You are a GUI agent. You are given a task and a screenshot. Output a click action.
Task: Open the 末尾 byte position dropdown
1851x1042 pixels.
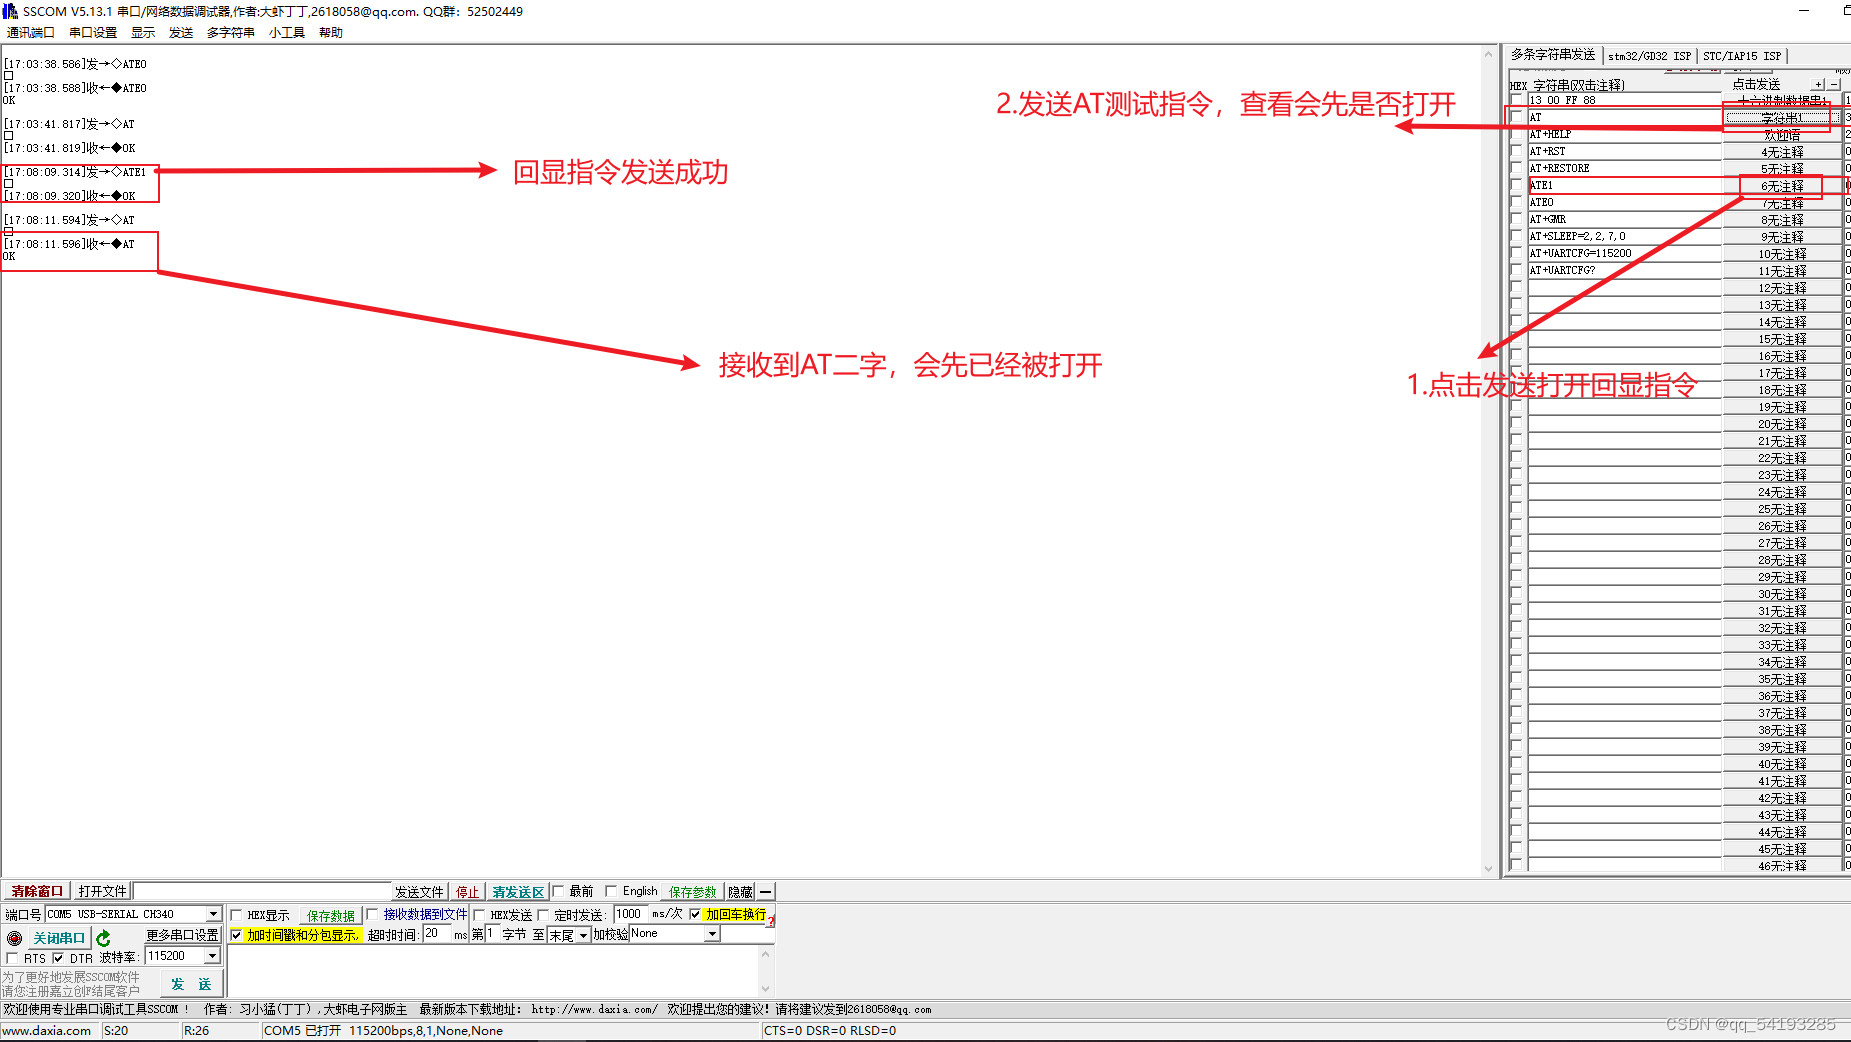[x=583, y=935]
